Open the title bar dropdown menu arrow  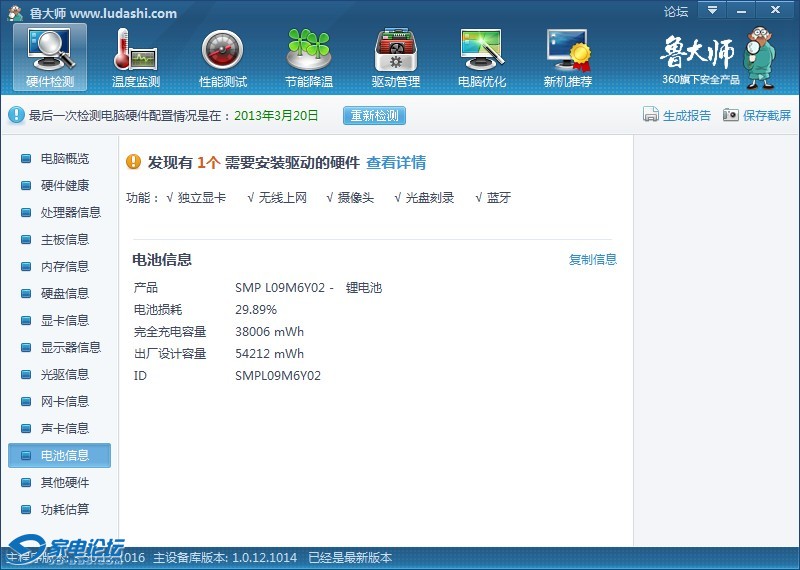(712, 11)
